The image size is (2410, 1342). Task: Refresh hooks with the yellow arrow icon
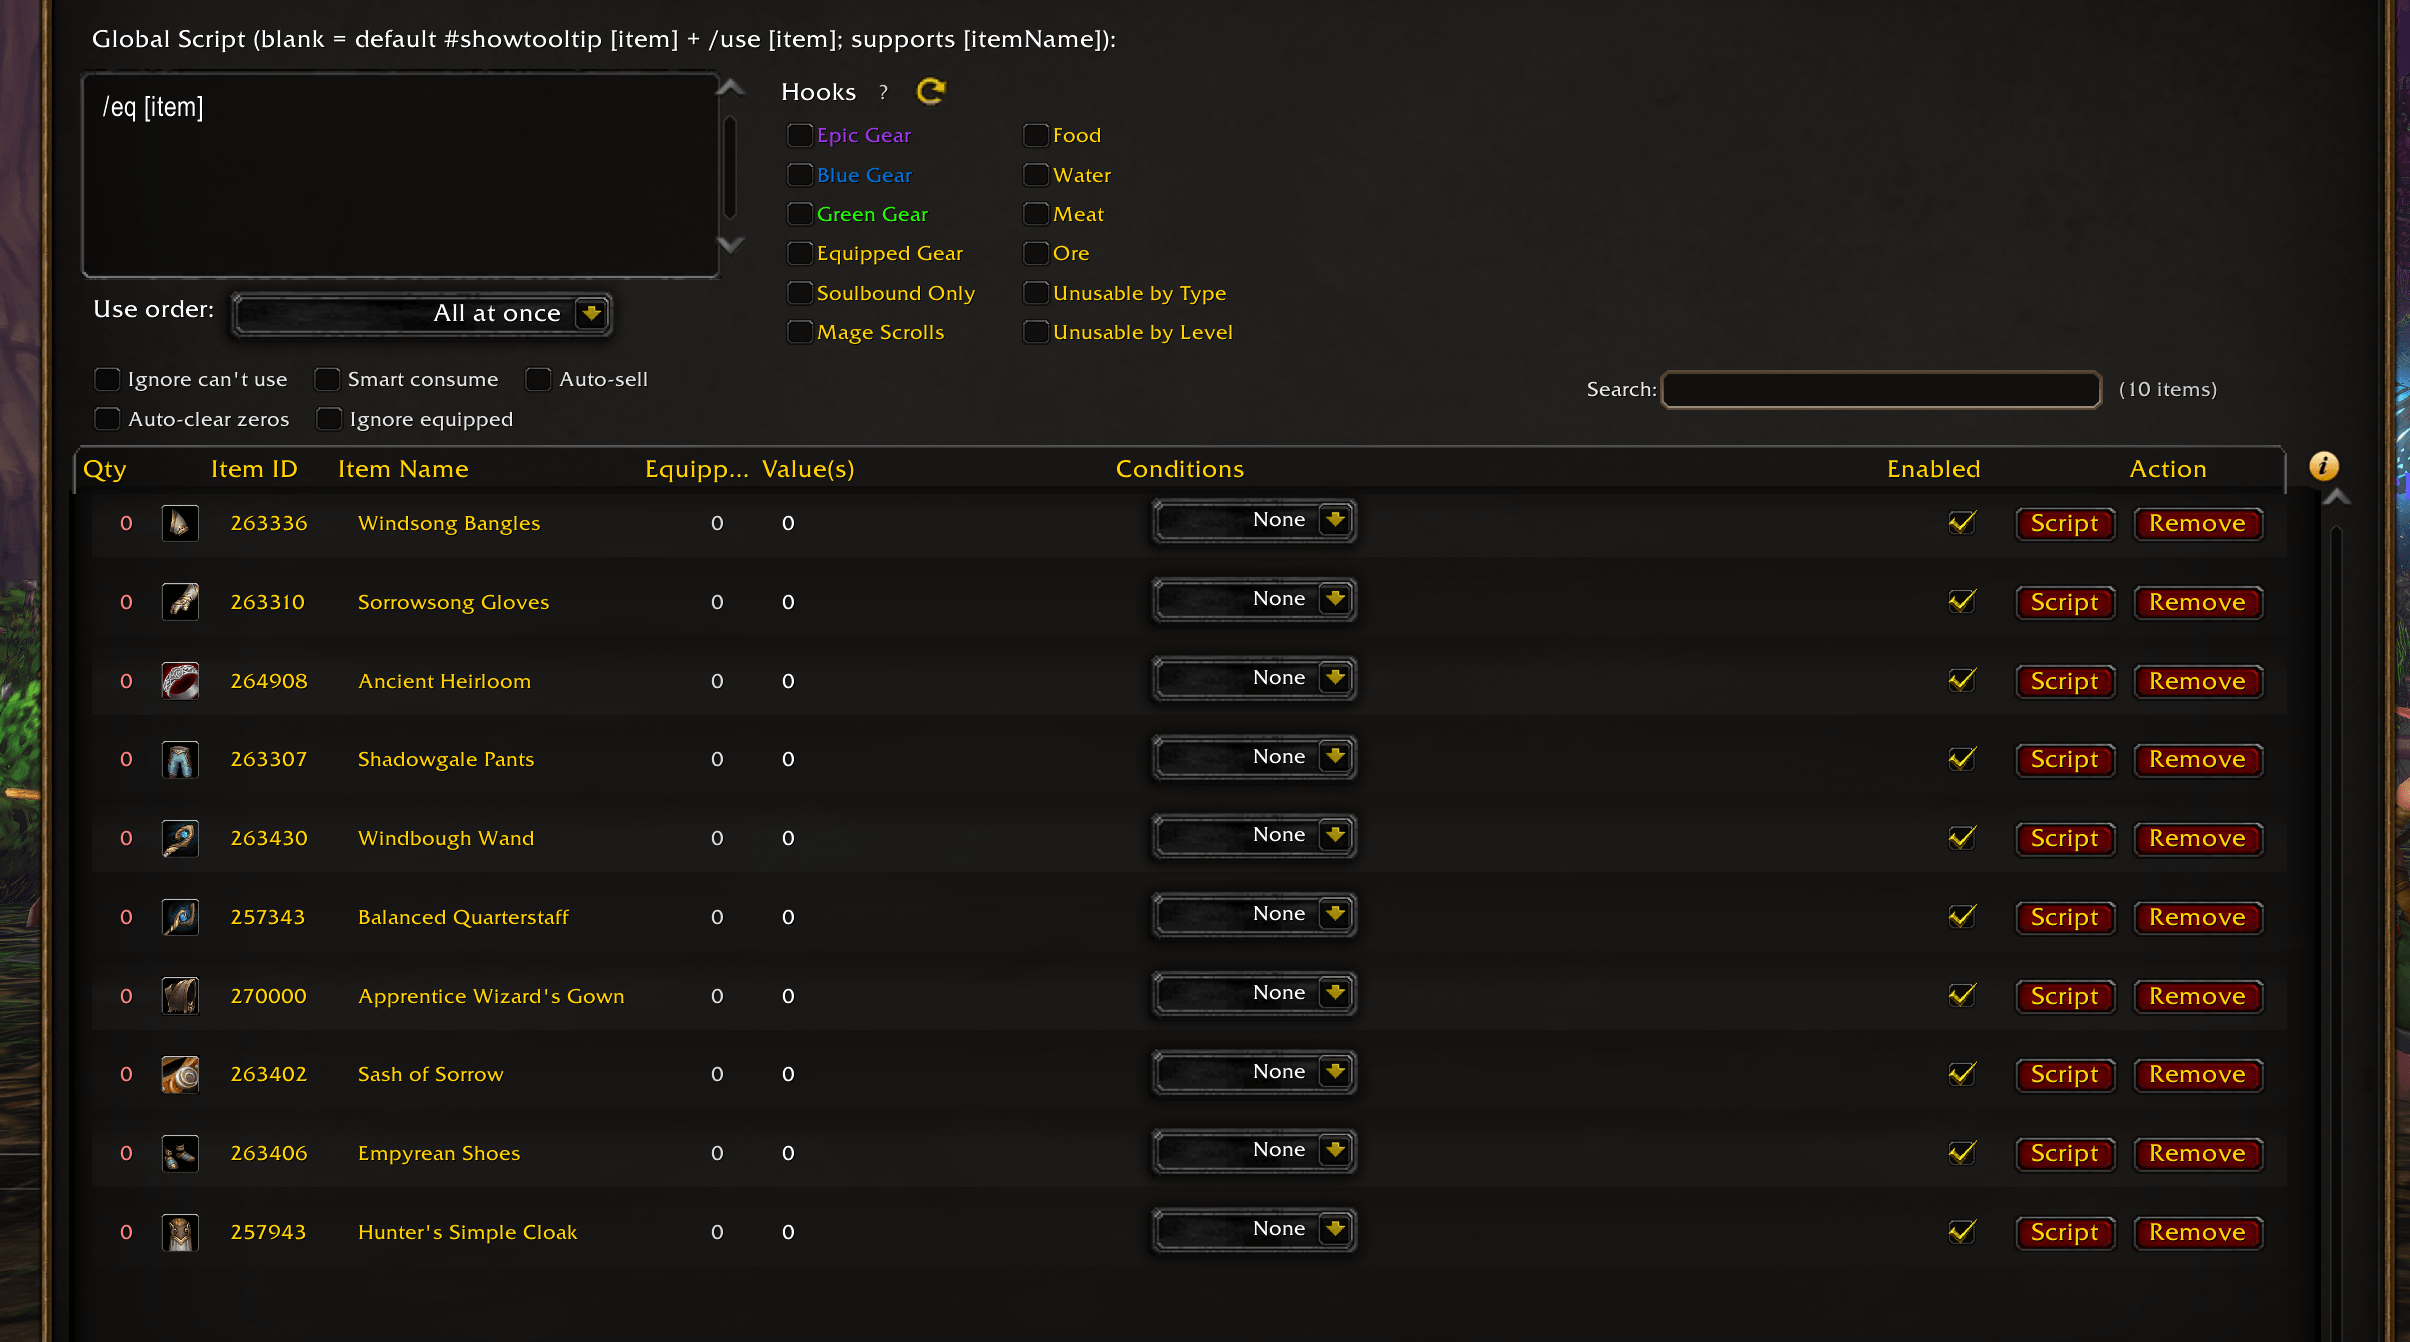(931, 92)
